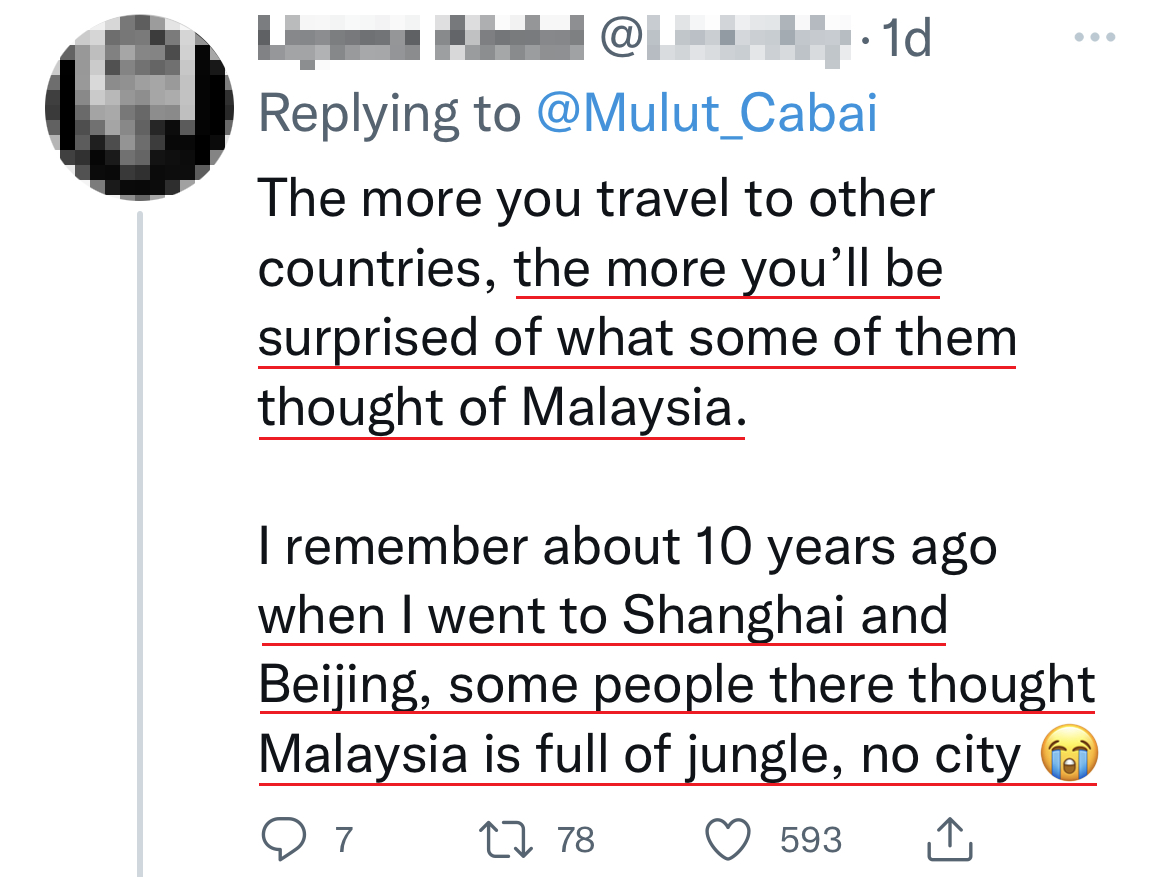The image size is (1170, 877).
Task: Open the pixelated profile avatar
Action: [139, 105]
